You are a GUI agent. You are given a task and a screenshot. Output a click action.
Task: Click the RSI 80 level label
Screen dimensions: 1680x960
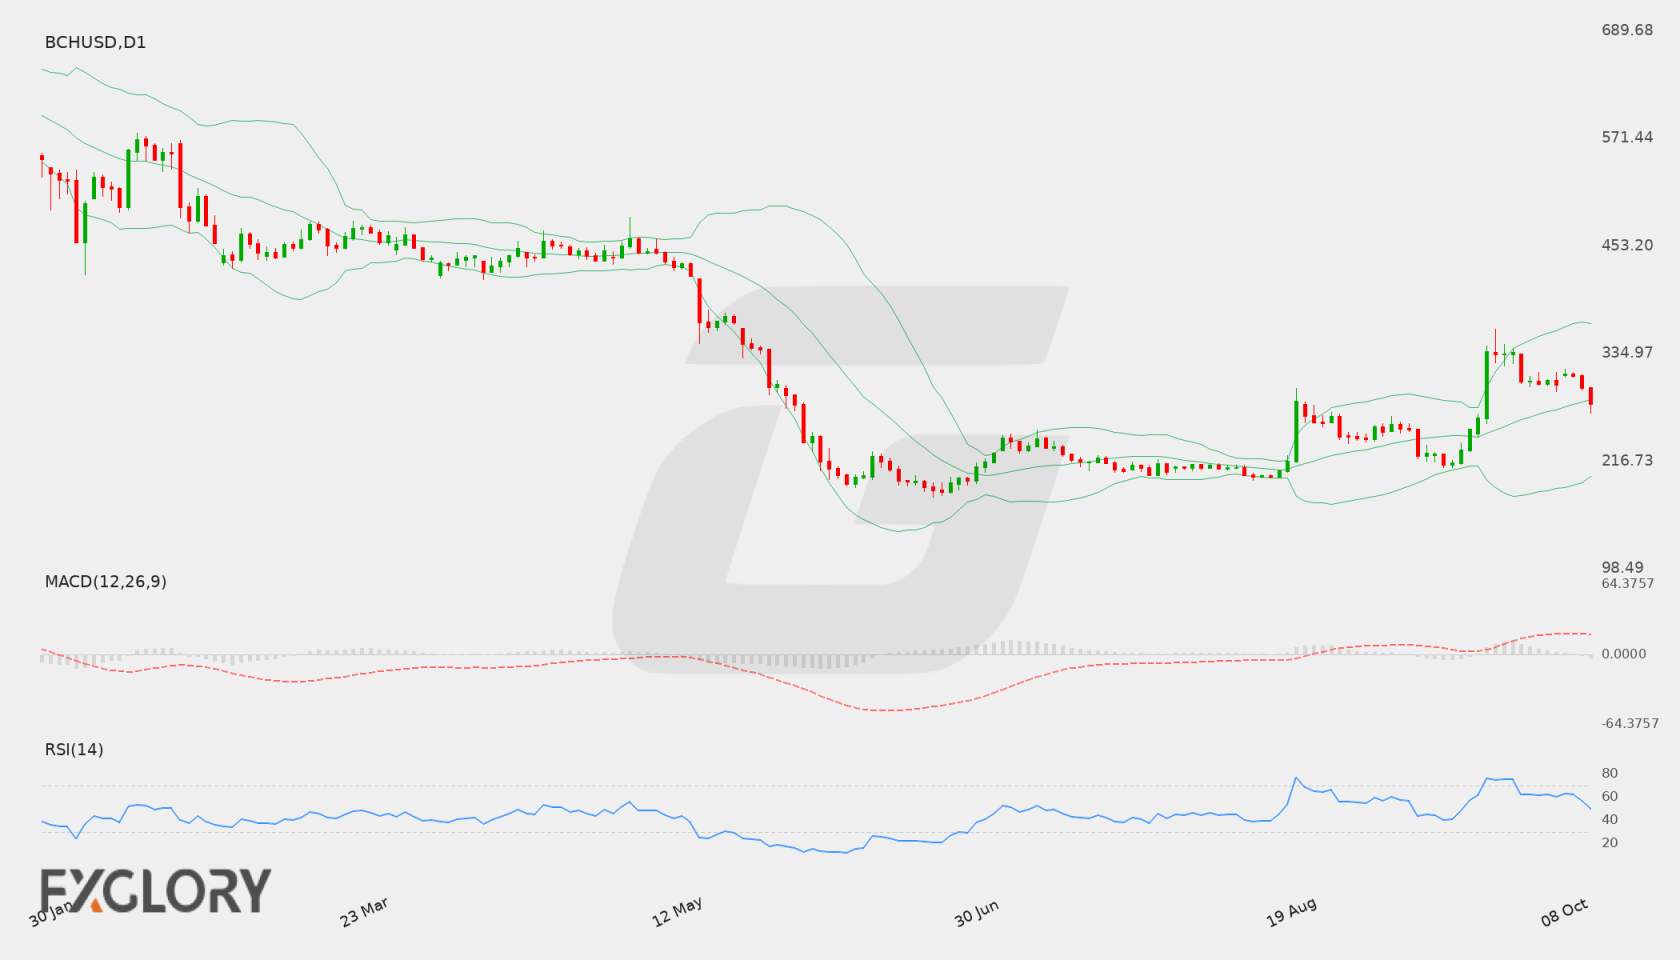[x=1610, y=773]
